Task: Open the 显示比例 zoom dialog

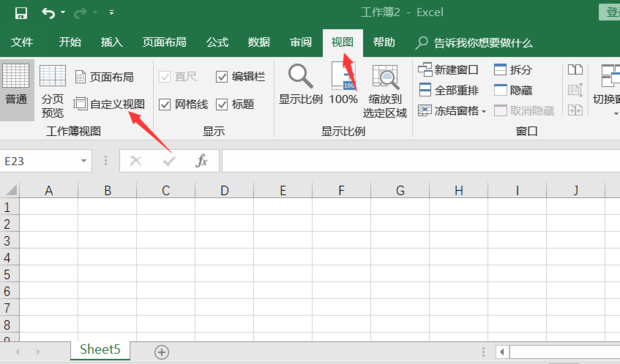Action: point(301,85)
